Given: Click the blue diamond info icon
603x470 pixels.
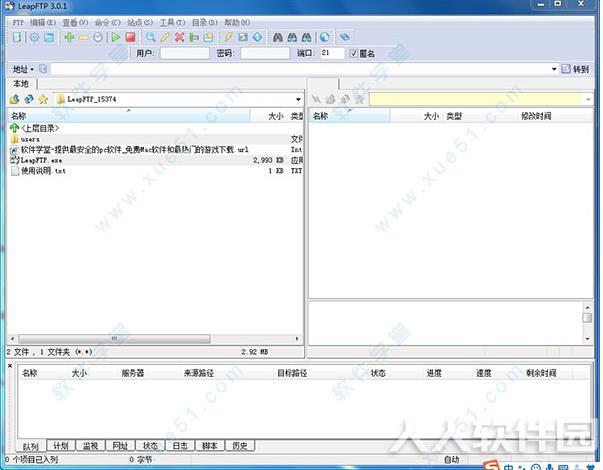Looking at the screenshot, I should [258, 37].
